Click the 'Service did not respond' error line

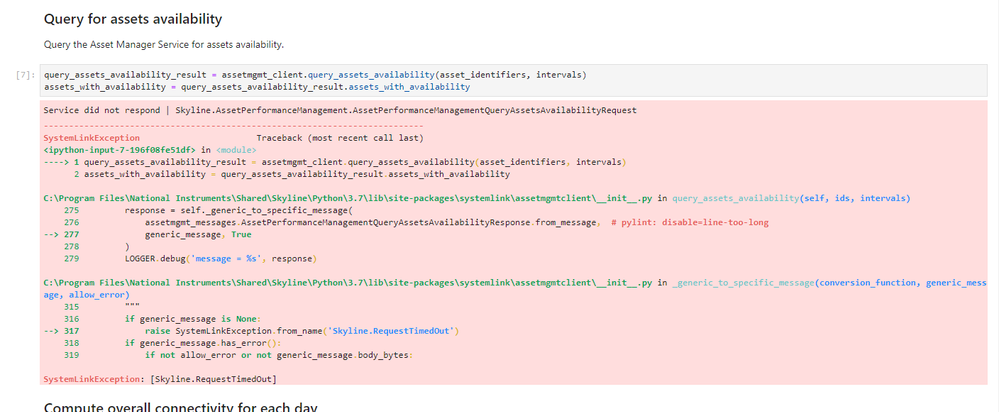coord(340,110)
